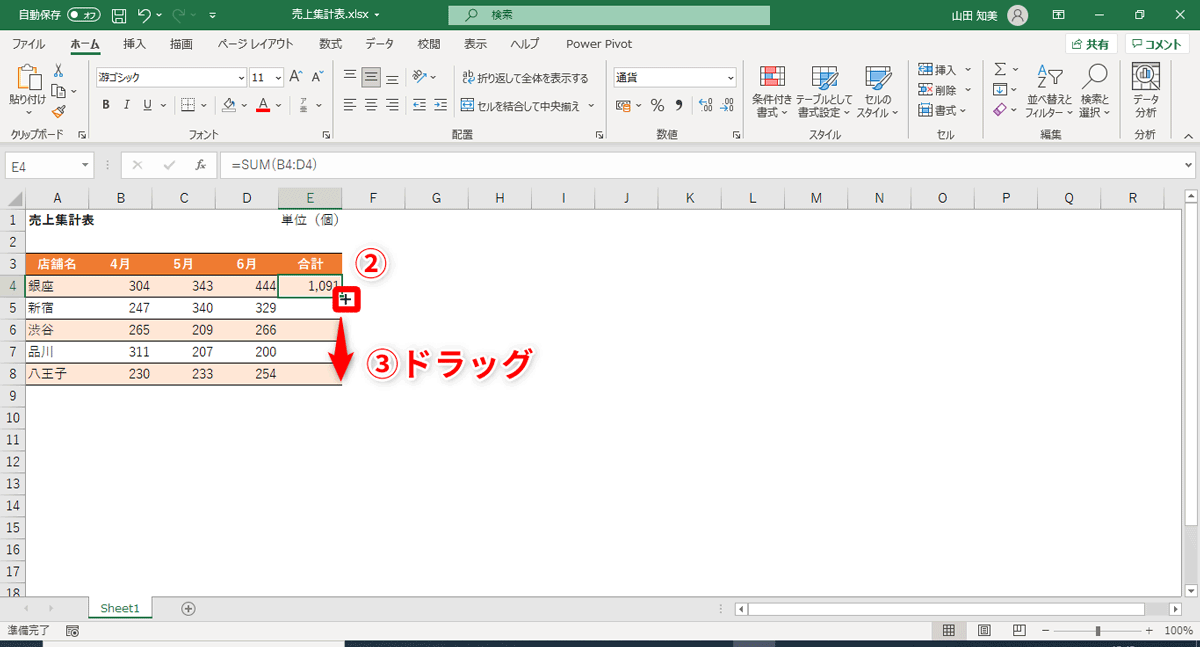This screenshot has width=1200, height=647.
Task: Open 並べ替えとフィルター menu
Action: tap(1048, 92)
